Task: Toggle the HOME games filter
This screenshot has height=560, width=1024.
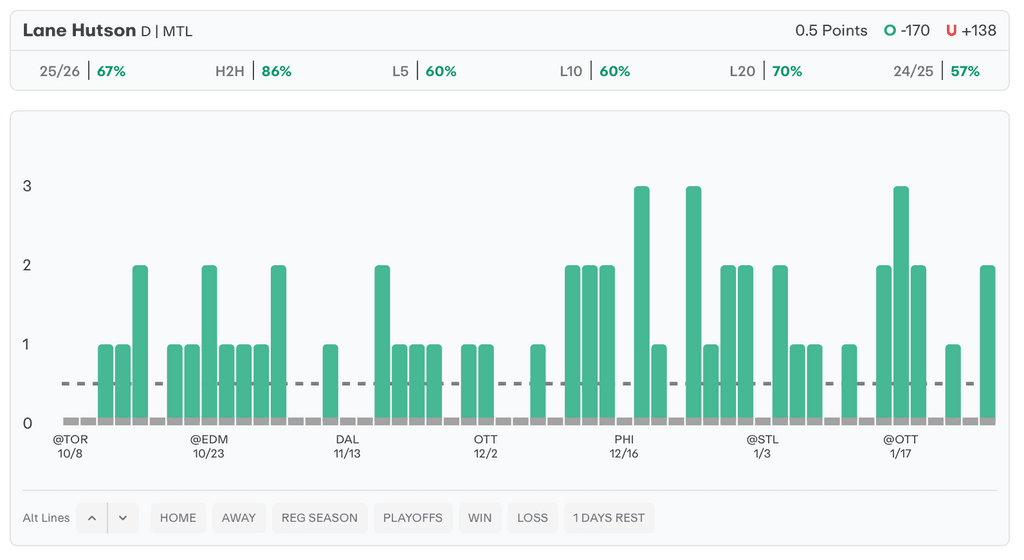Action: coord(178,518)
